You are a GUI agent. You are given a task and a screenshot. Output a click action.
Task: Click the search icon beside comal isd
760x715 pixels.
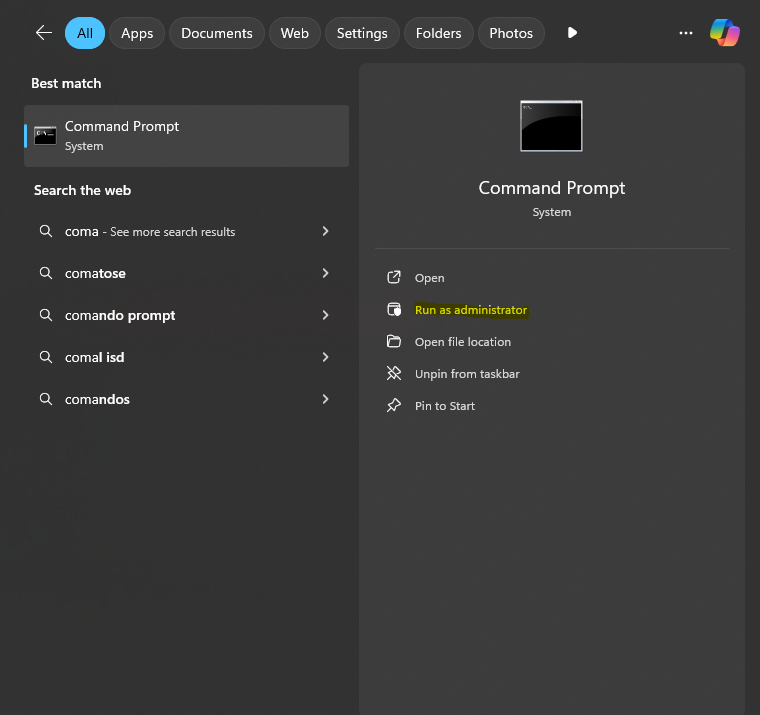[46, 357]
